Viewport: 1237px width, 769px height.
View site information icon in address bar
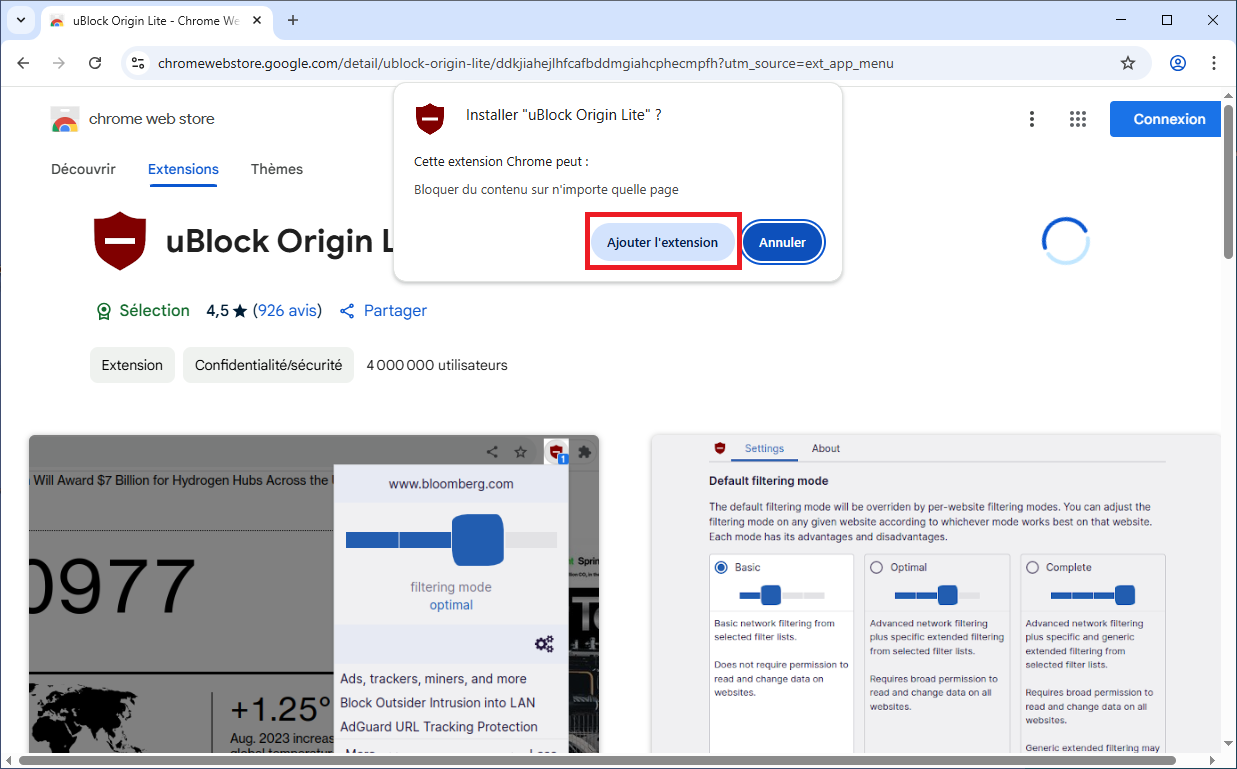(138, 63)
